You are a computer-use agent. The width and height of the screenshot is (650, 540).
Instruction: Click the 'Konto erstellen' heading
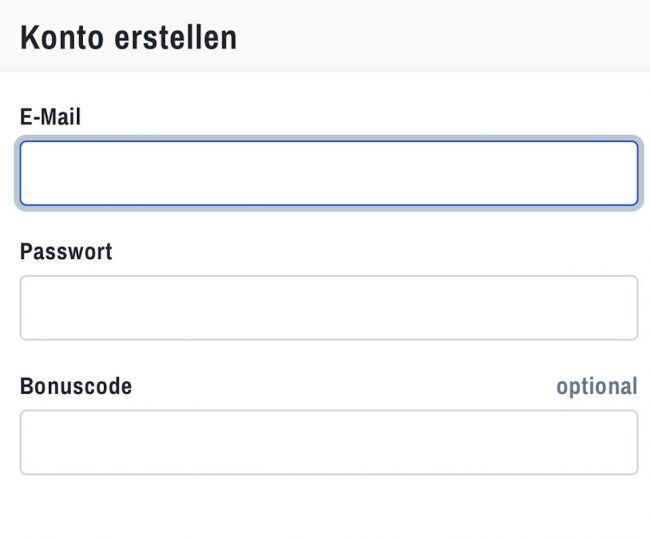click(x=128, y=37)
